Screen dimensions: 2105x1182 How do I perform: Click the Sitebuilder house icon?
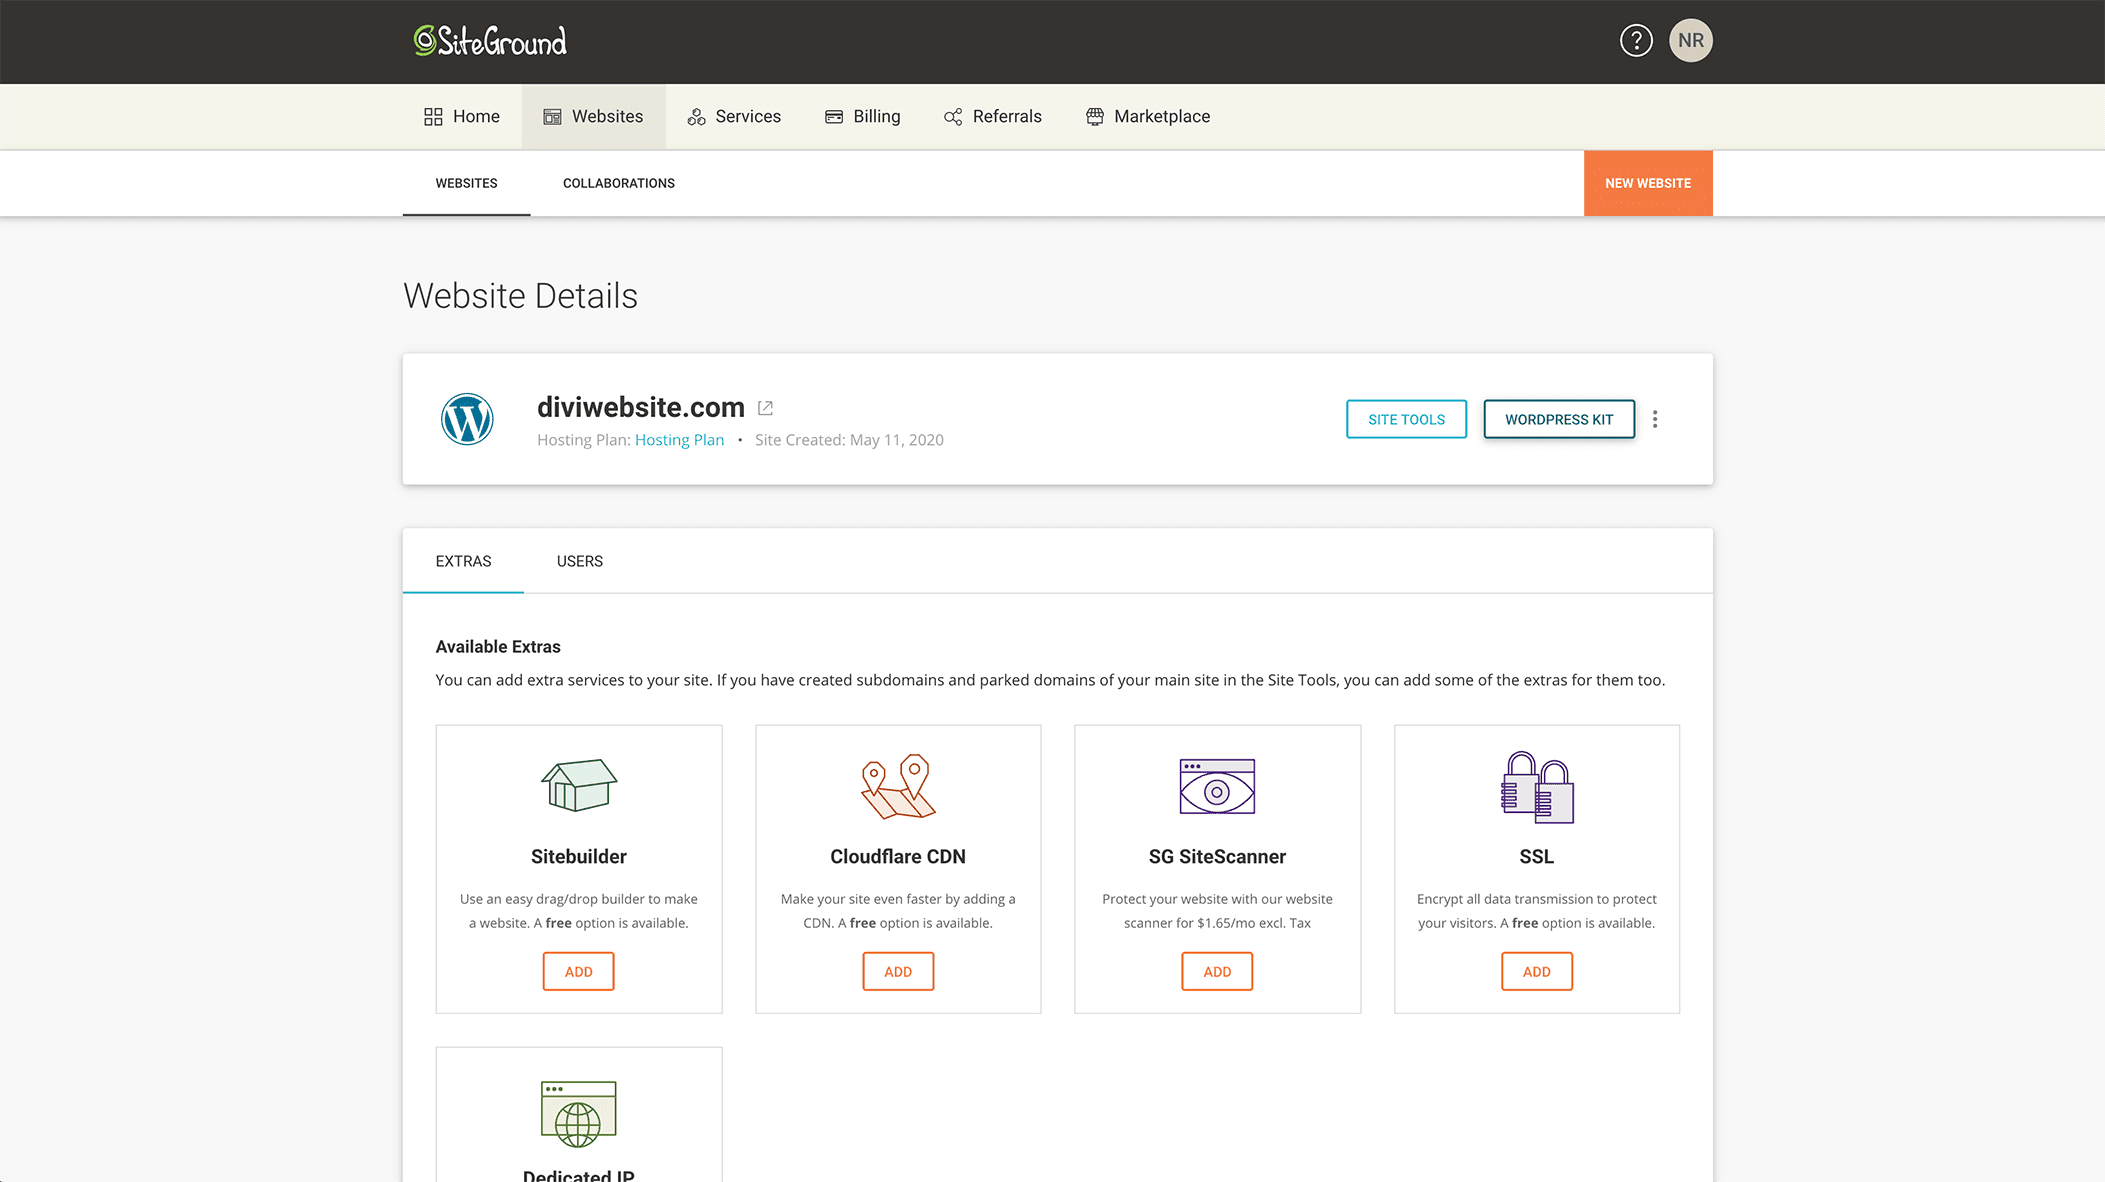tap(578, 785)
